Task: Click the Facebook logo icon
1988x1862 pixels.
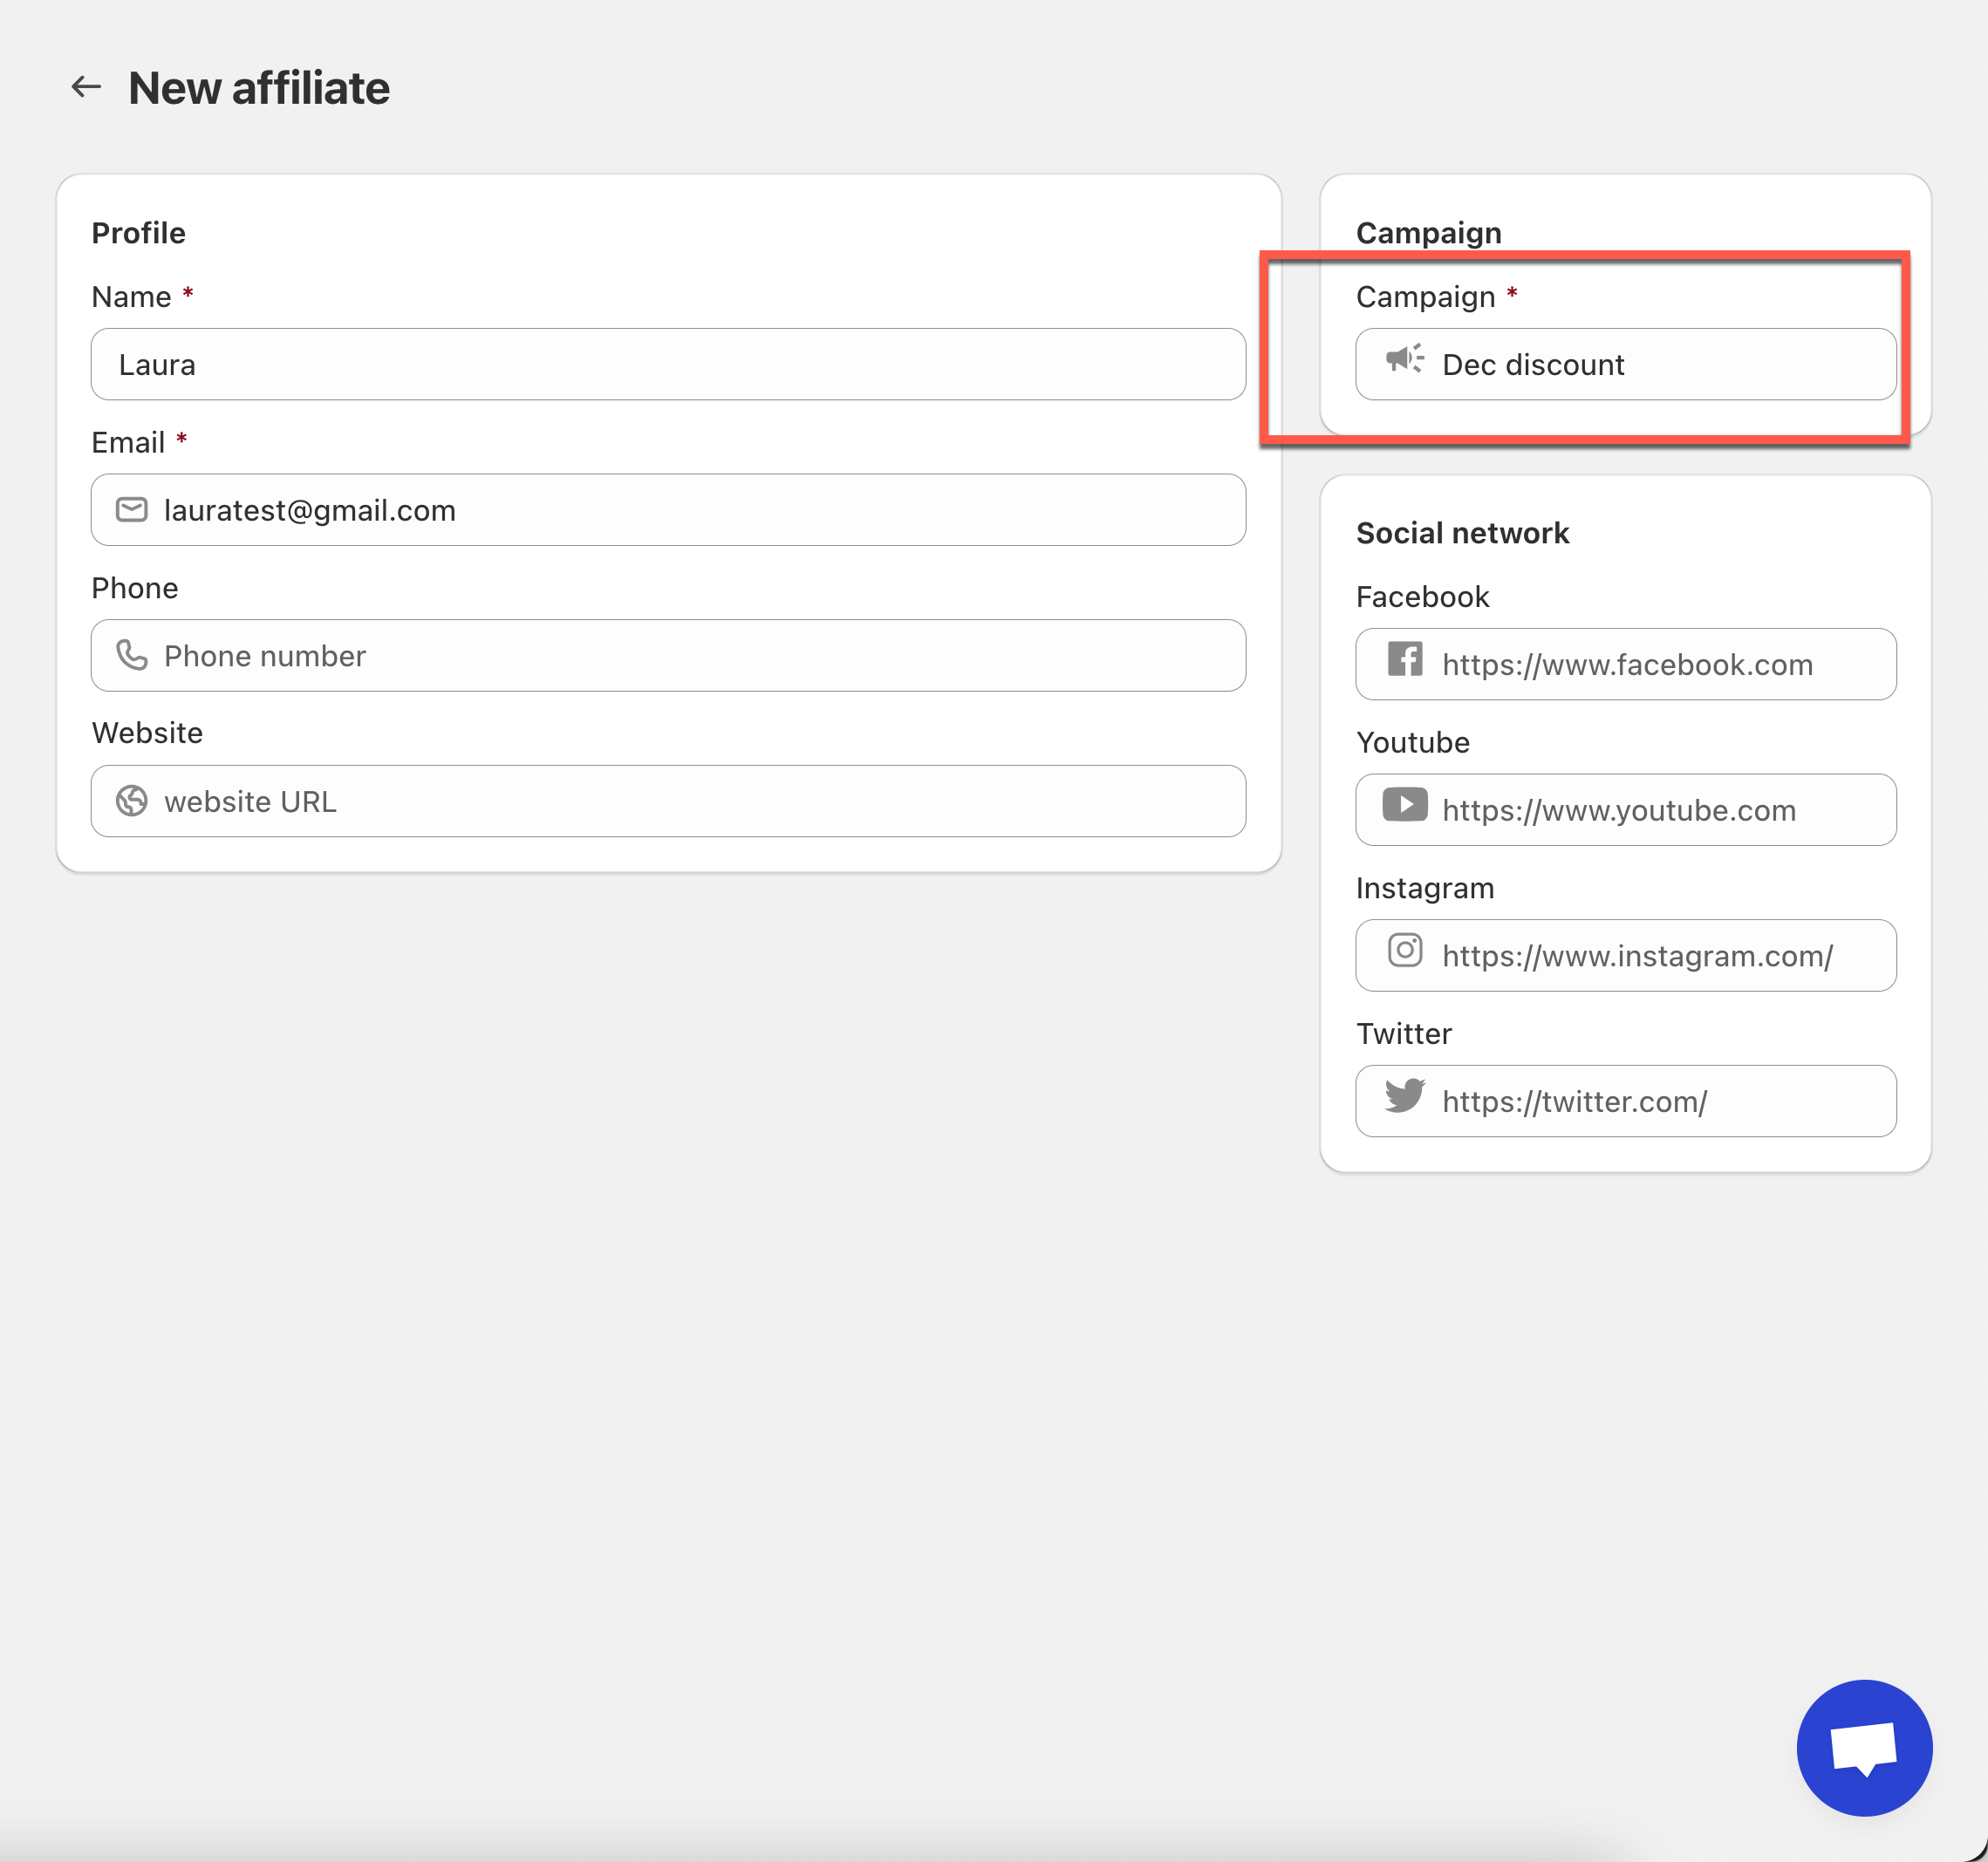Action: point(1404,659)
